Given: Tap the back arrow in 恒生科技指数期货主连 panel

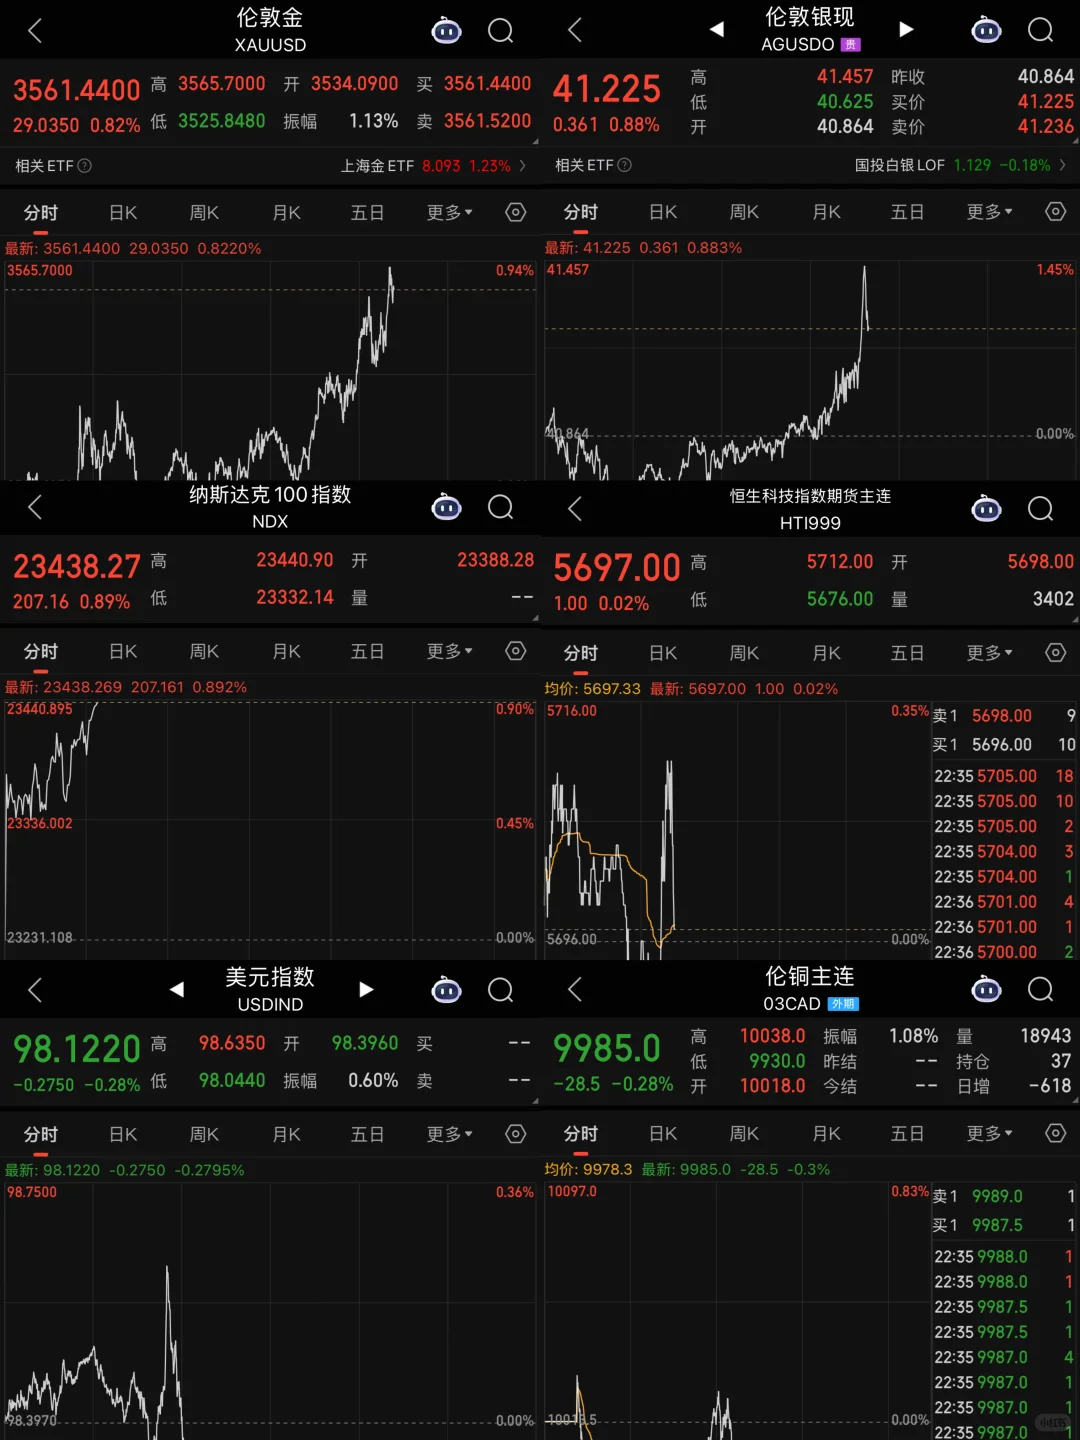Looking at the screenshot, I should 575,509.
